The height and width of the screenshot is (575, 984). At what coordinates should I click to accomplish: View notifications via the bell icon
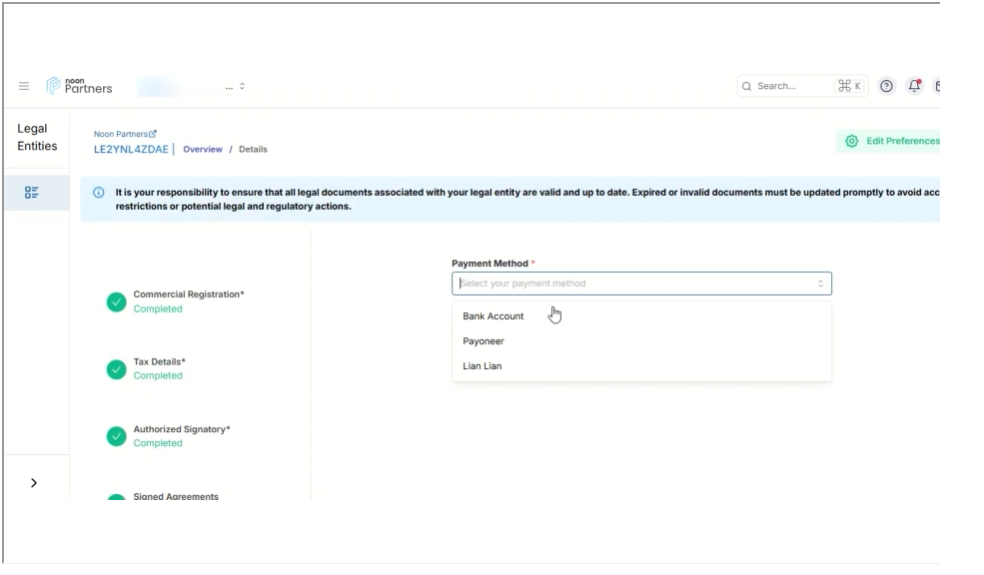pyautogui.click(x=913, y=86)
